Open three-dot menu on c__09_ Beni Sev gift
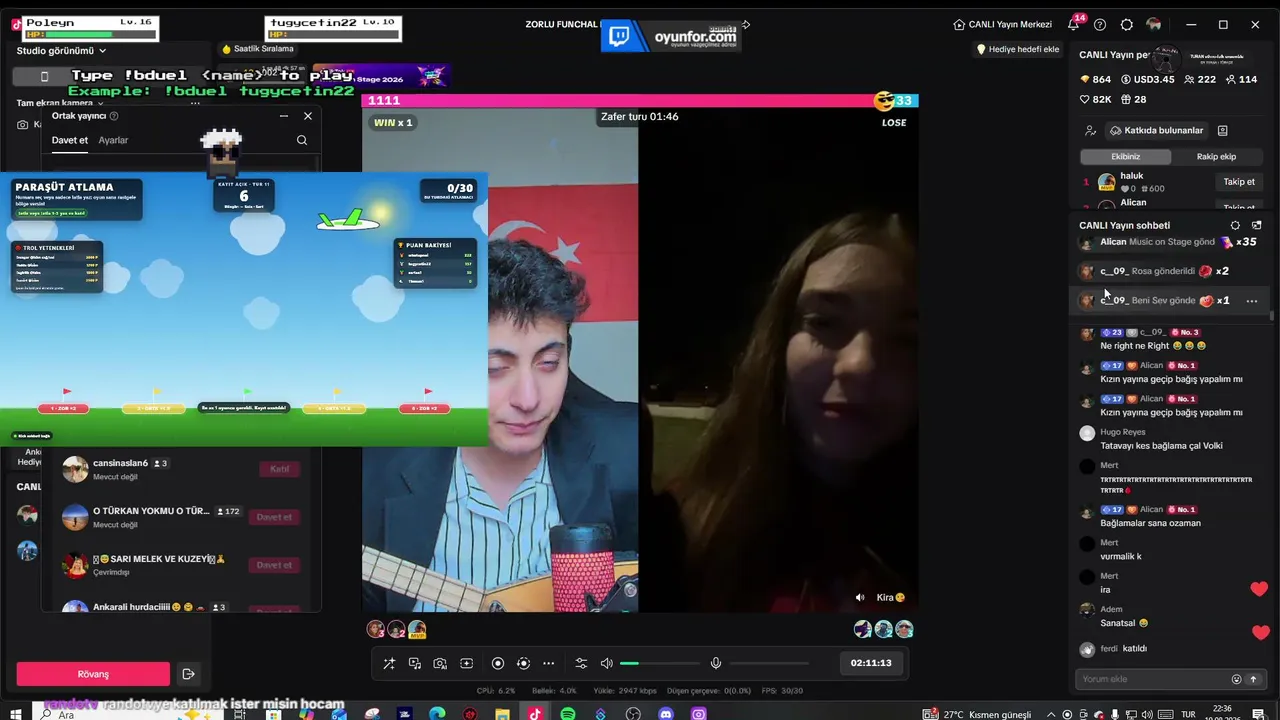The width and height of the screenshot is (1280, 720). pyautogui.click(x=1251, y=301)
